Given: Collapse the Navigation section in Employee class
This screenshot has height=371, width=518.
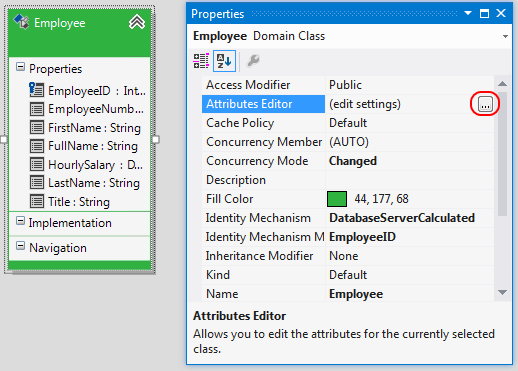Looking at the screenshot, I should coord(20,246).
